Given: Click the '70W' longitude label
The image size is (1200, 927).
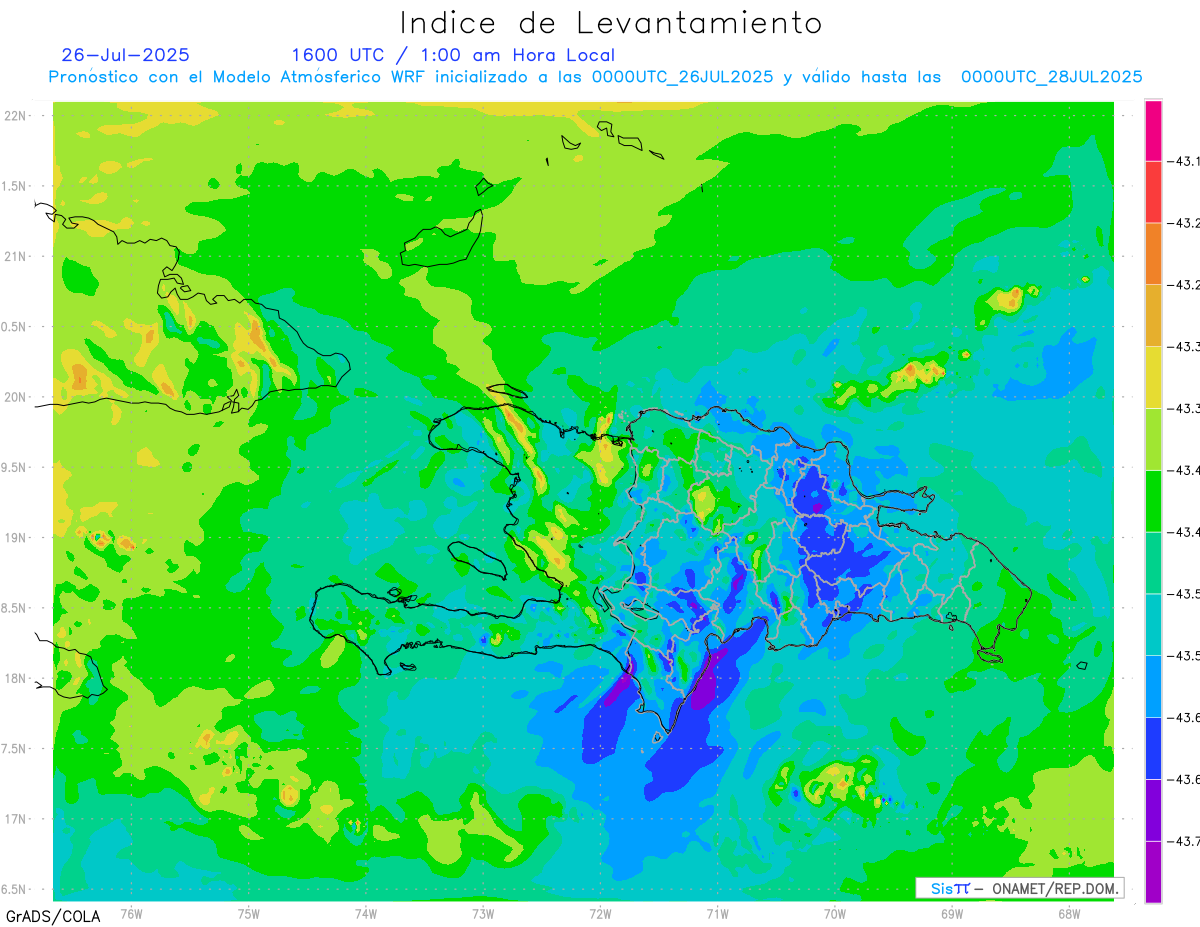Looking at the screenshot, I should pos(835,913).
